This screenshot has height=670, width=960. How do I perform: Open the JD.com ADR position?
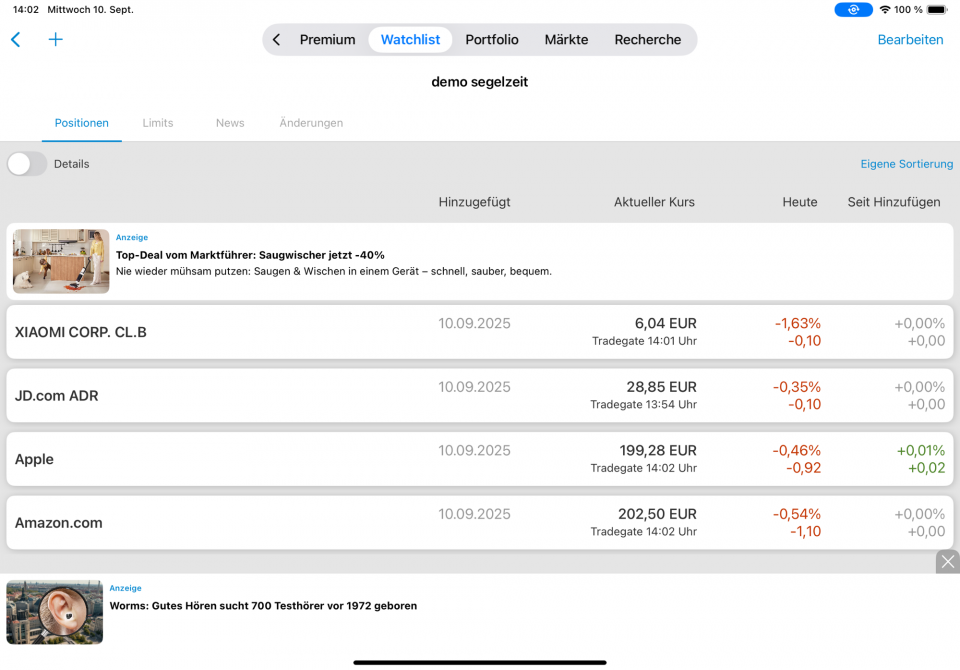[480, 396]
